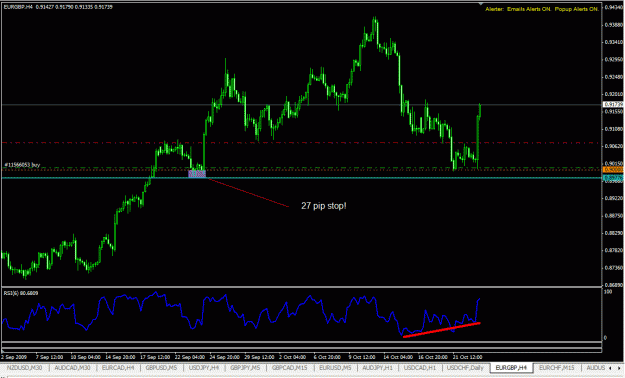Select the AUDJPY,H1 chart tab
The image size is (625, 378).
[377, 368]
